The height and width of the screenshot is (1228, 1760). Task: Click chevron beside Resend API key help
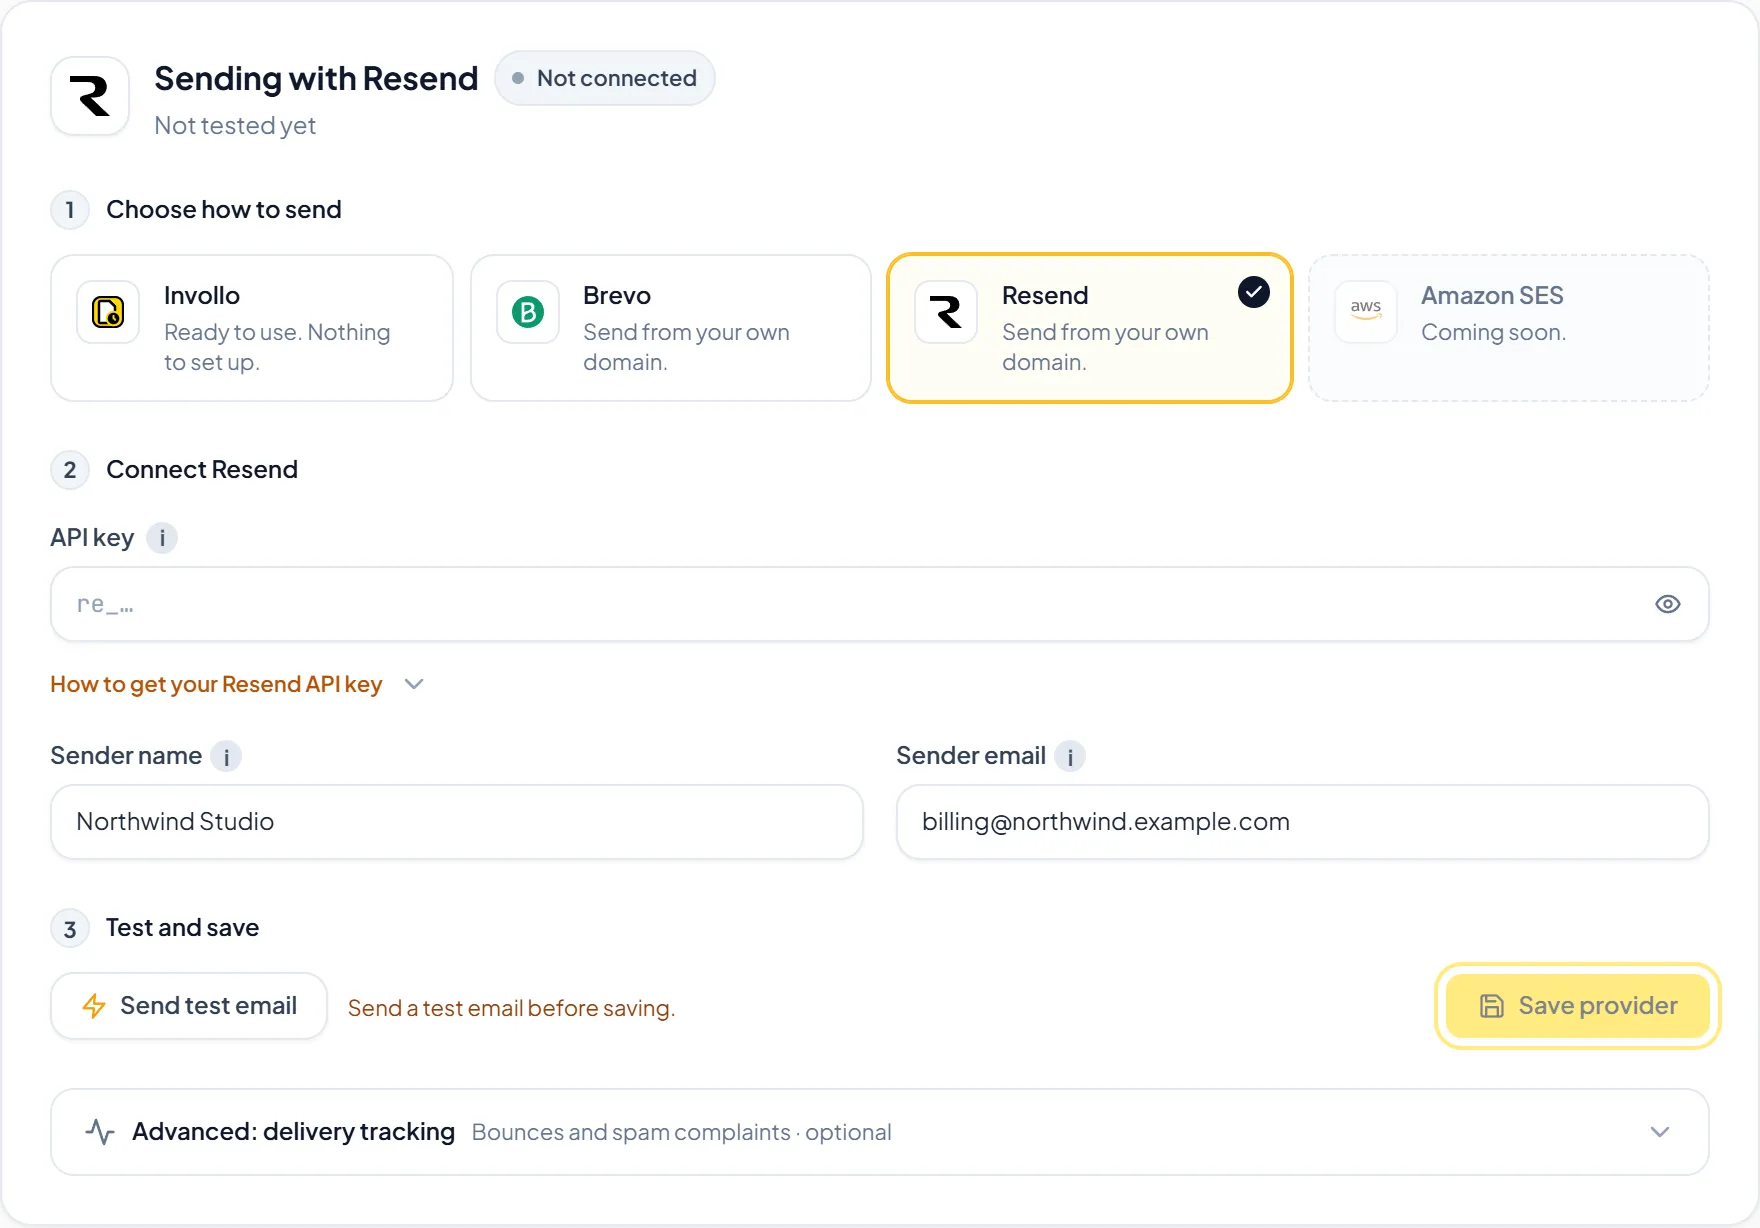coord(414,684)
